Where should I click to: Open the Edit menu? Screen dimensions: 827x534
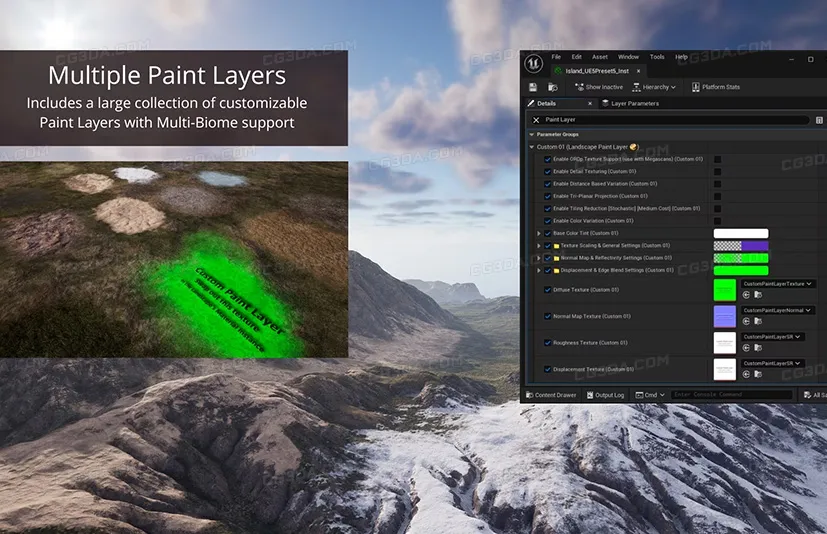576,57
